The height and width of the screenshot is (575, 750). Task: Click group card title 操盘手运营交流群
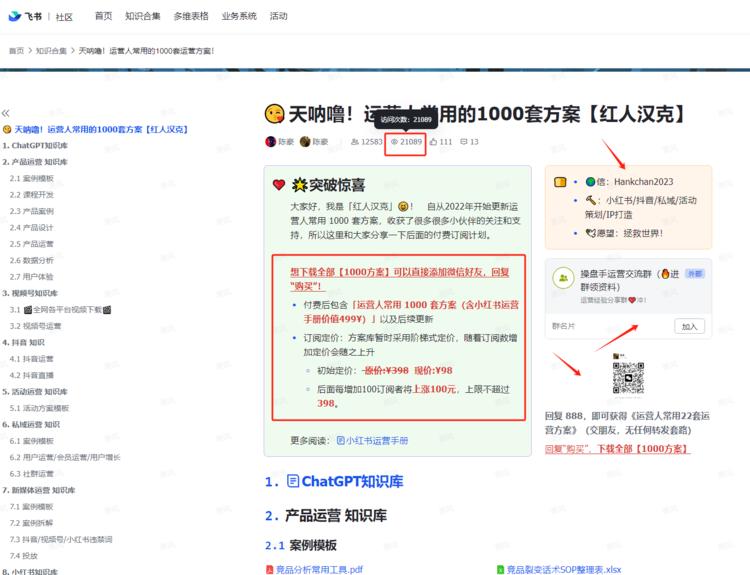[630, 280]
